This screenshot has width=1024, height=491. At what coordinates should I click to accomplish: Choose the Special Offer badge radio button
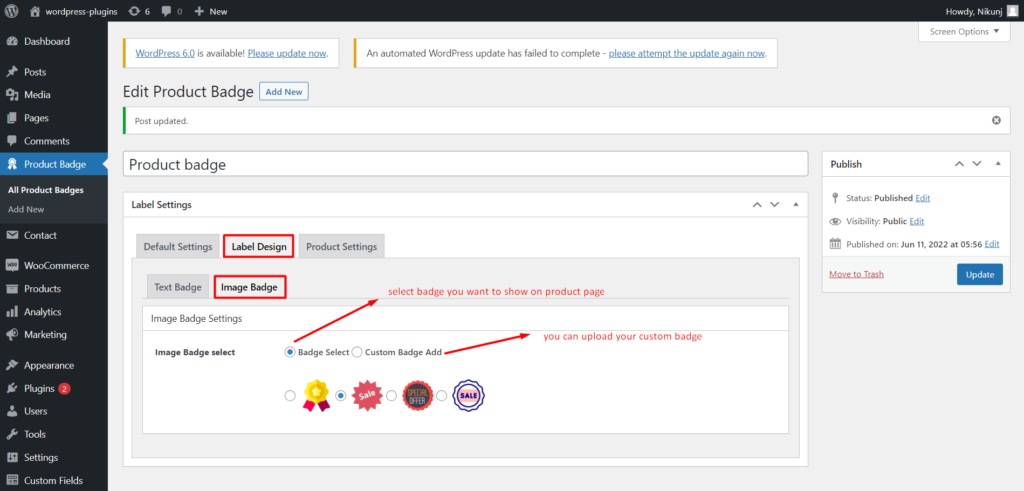coord(391,396)
